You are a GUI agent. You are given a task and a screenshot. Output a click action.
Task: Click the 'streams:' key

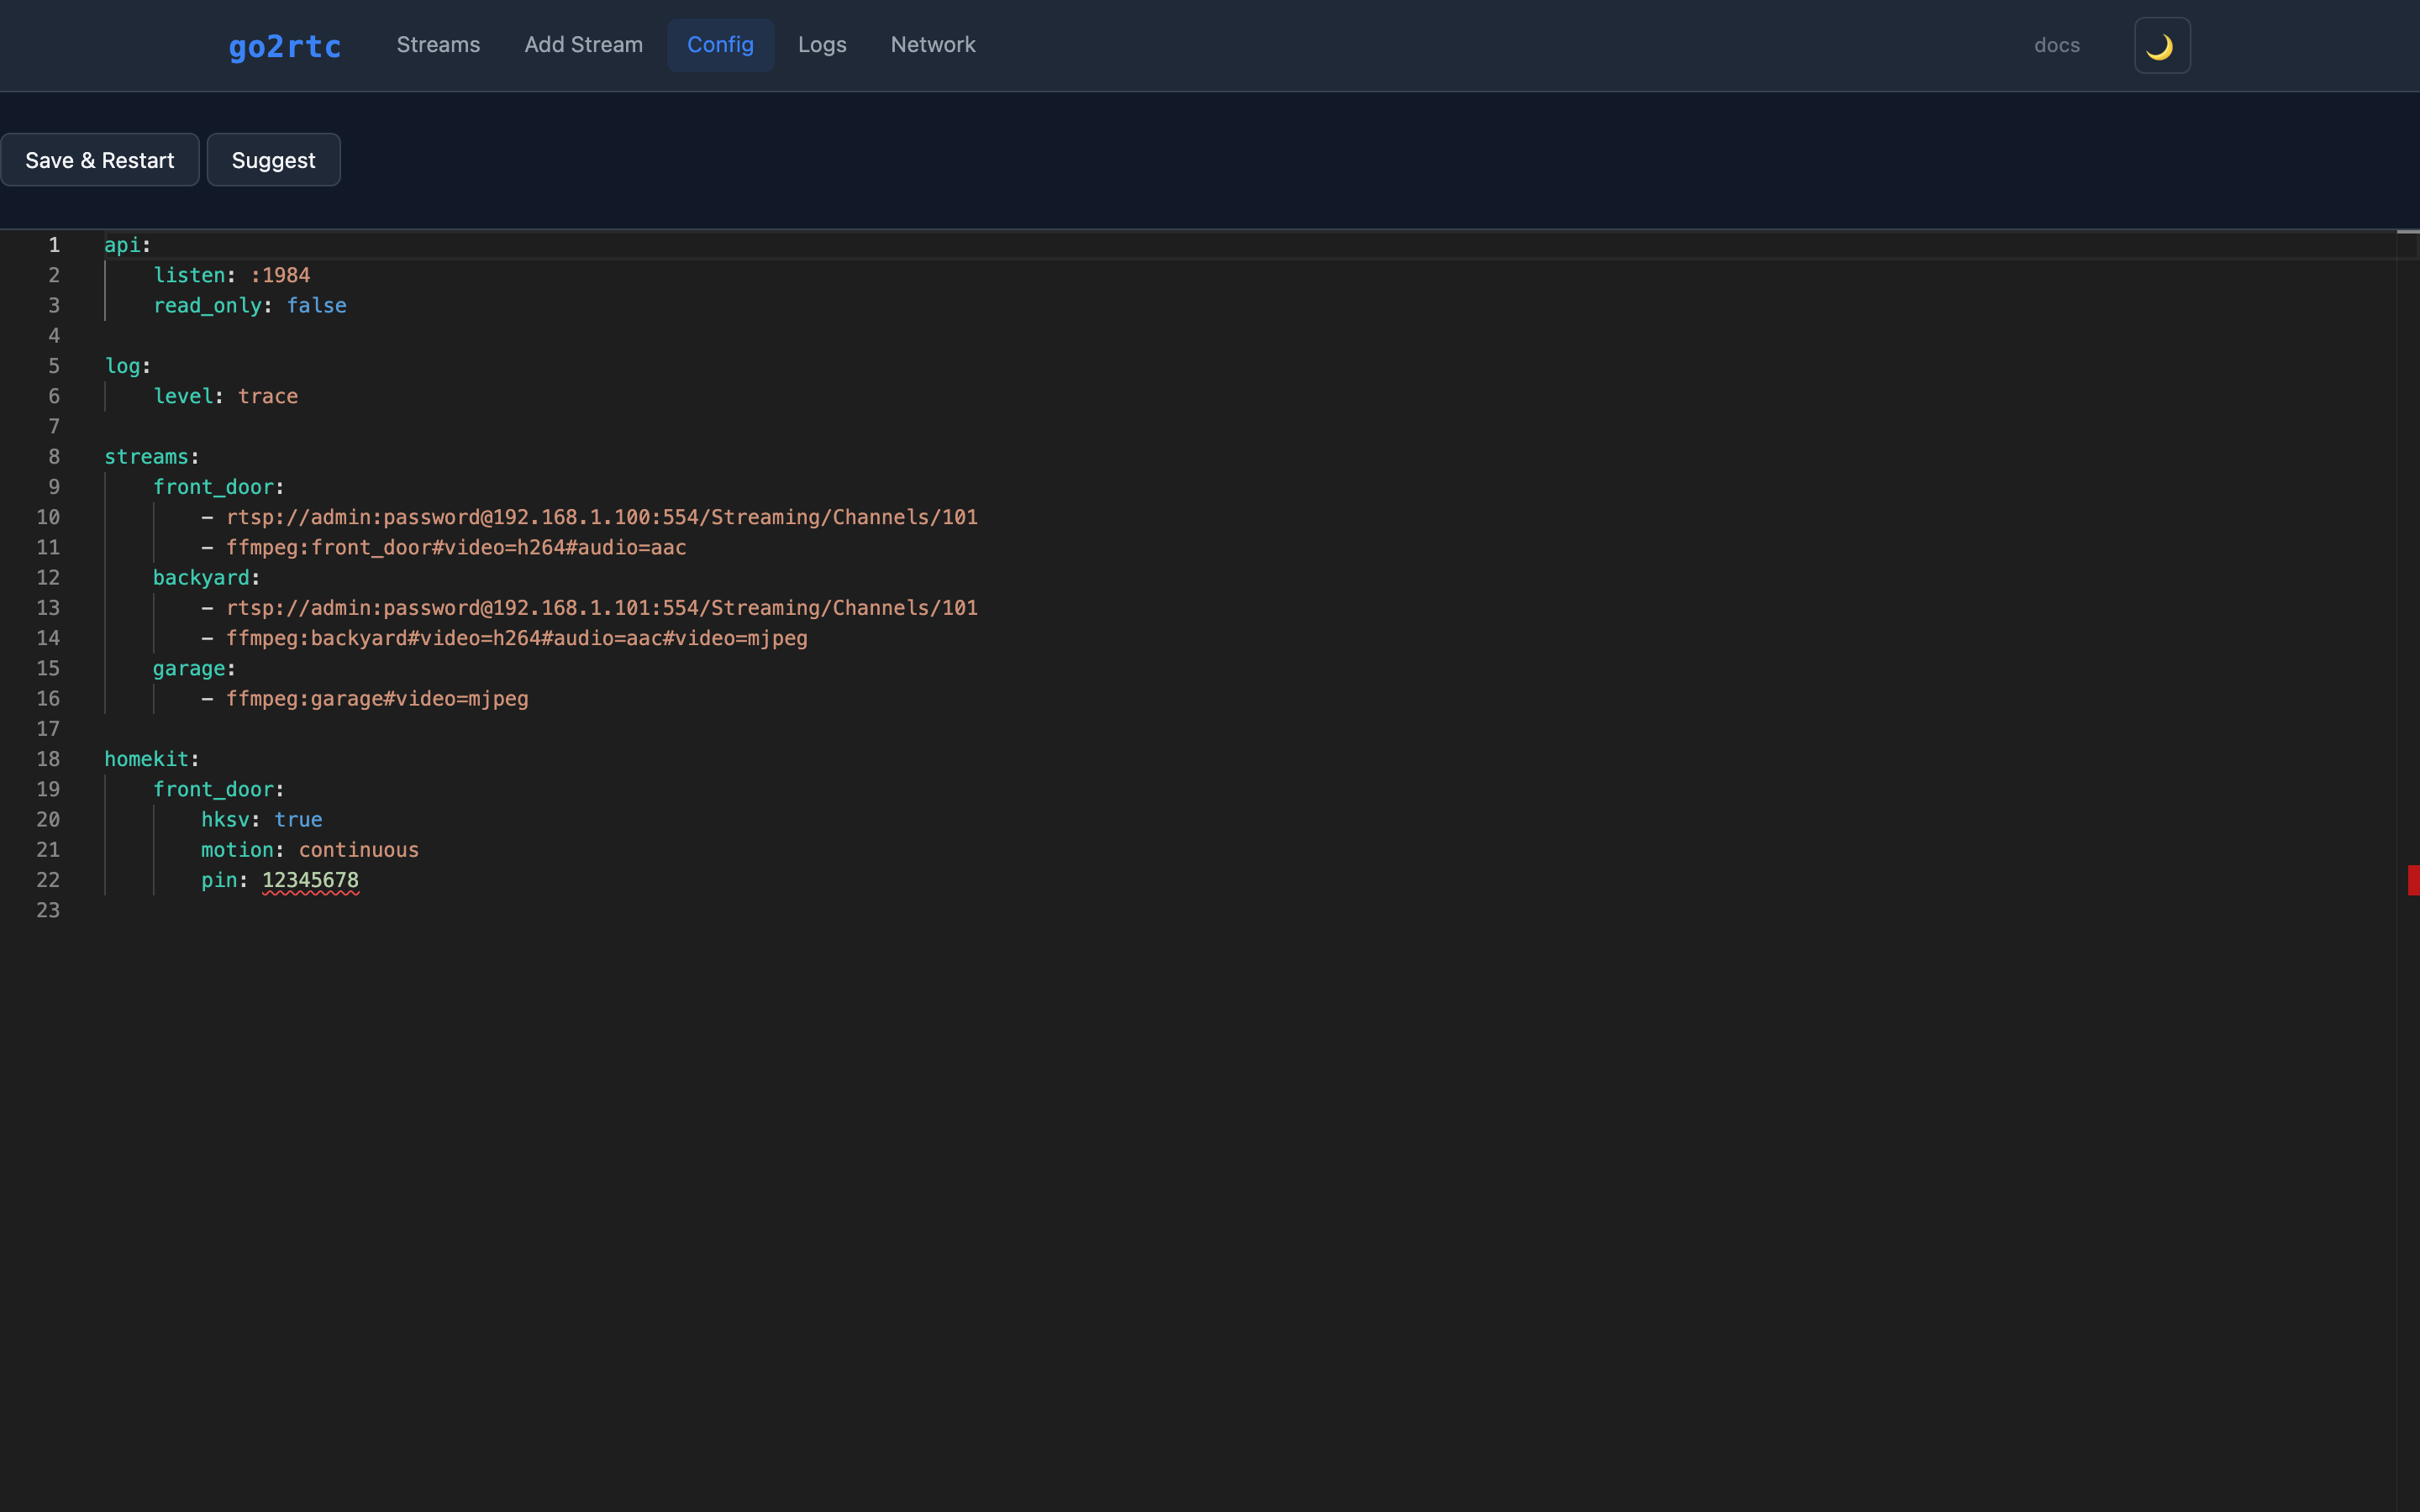click(152, 457)
